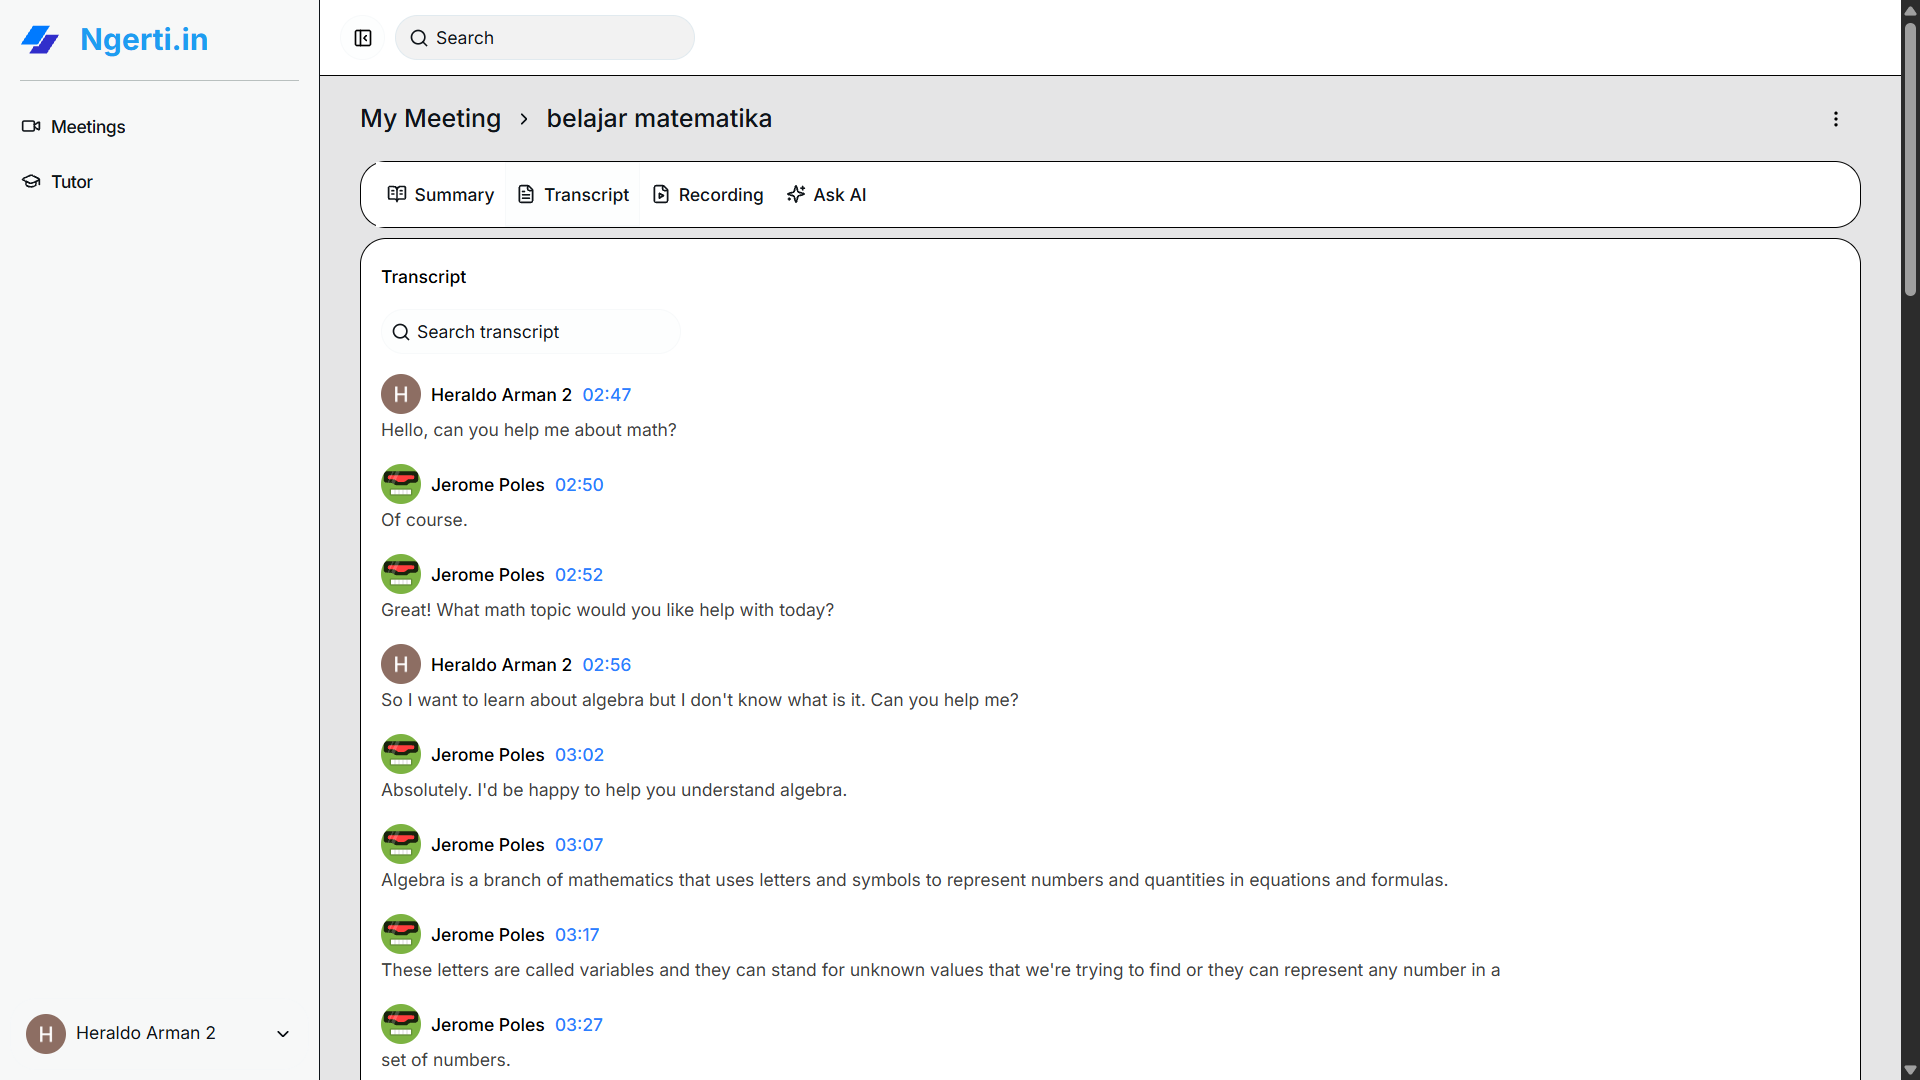Open the user profile menu at bottom left

click(x=145, y=1033)
